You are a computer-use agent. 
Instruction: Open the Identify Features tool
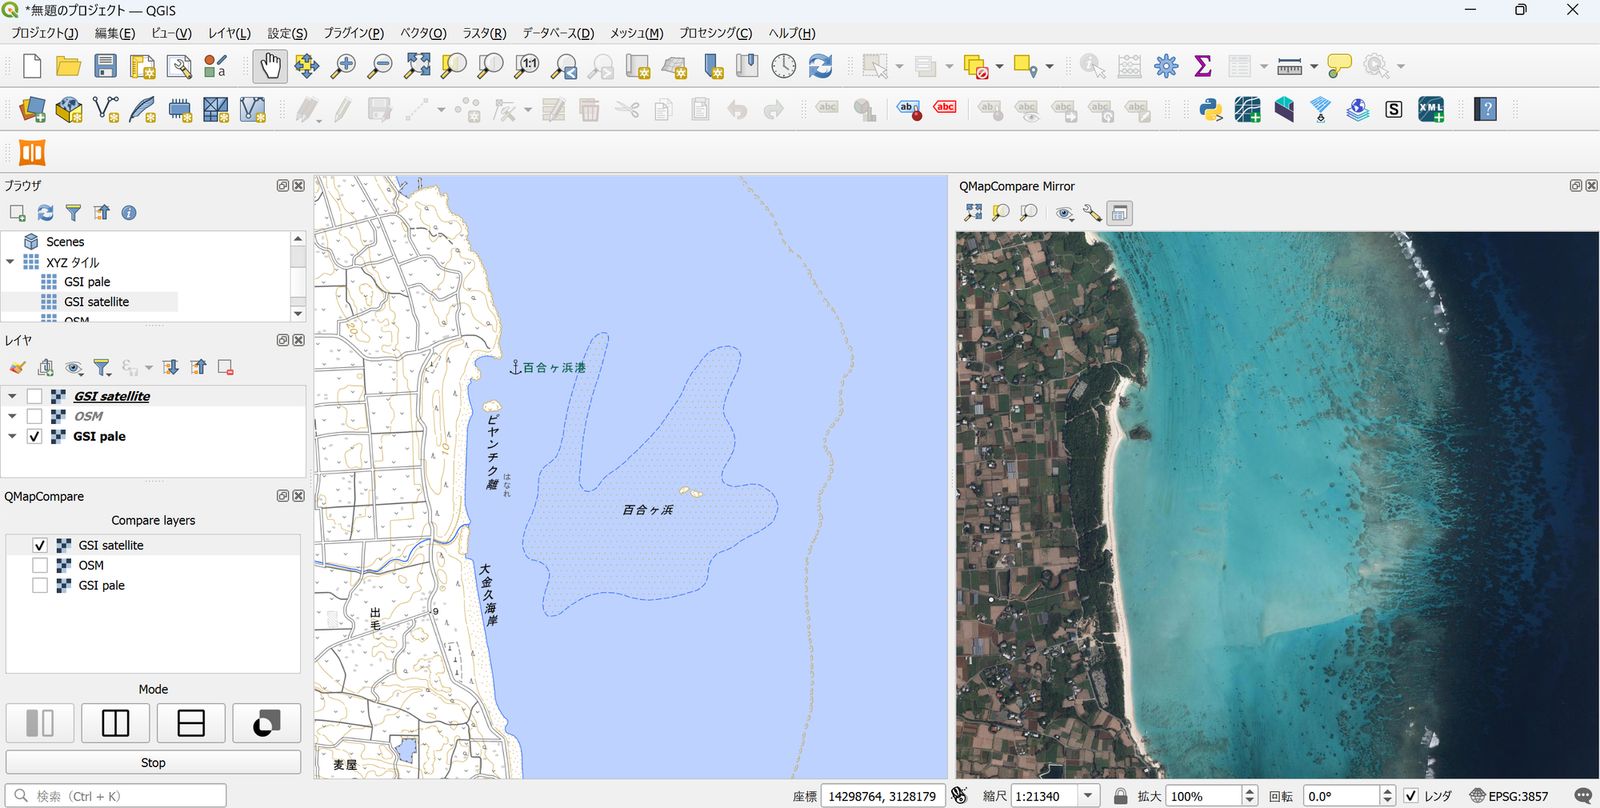coord(1092,66)
